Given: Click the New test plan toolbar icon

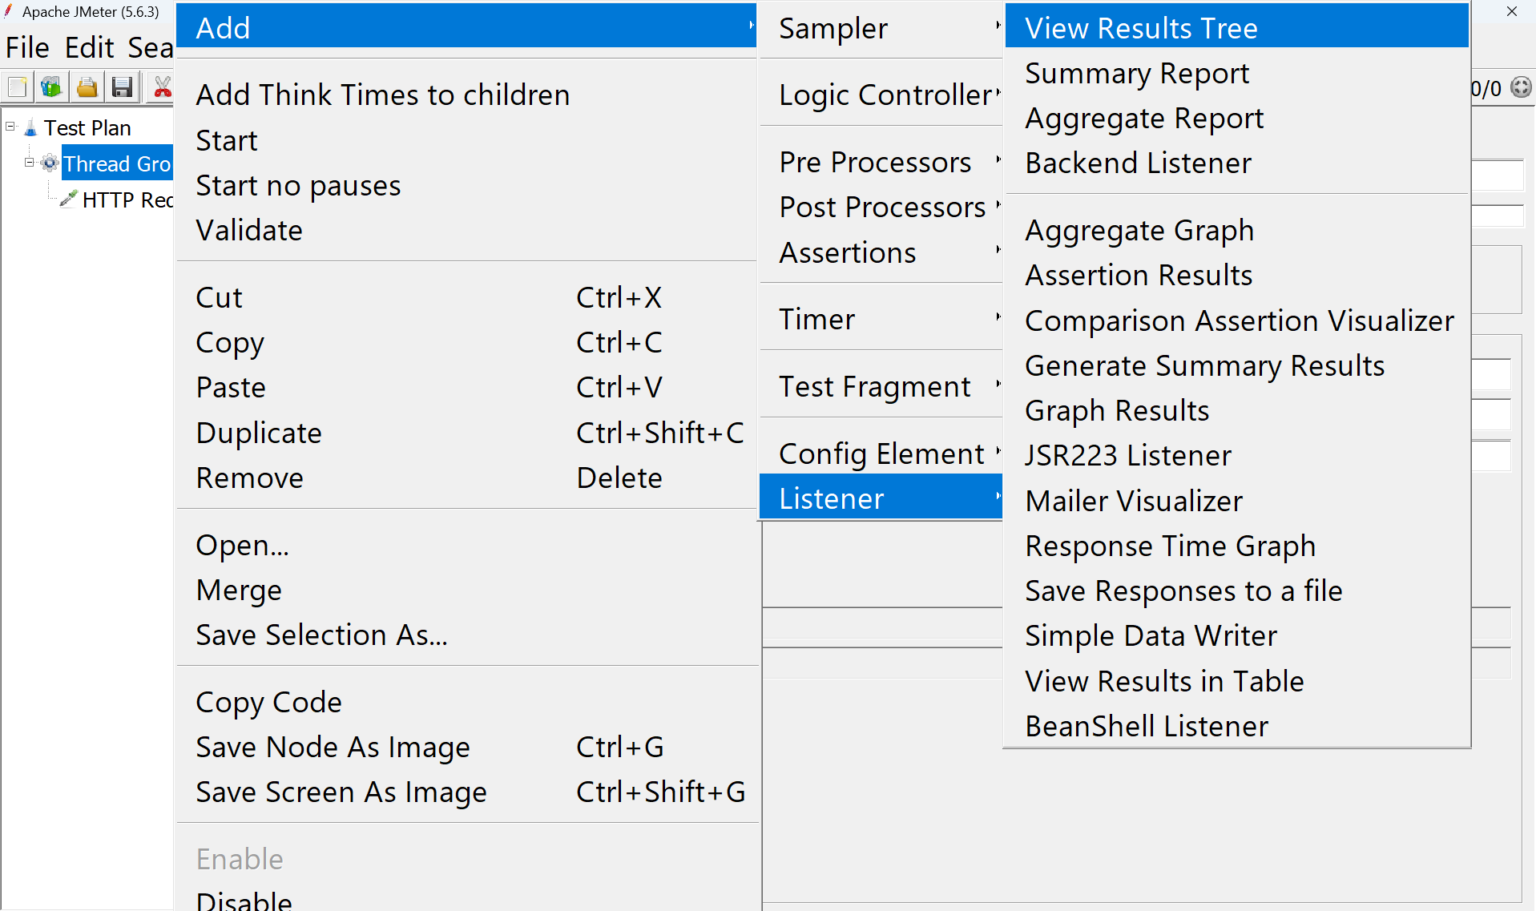Looking at the screenshot, I should tap(16, 87).
